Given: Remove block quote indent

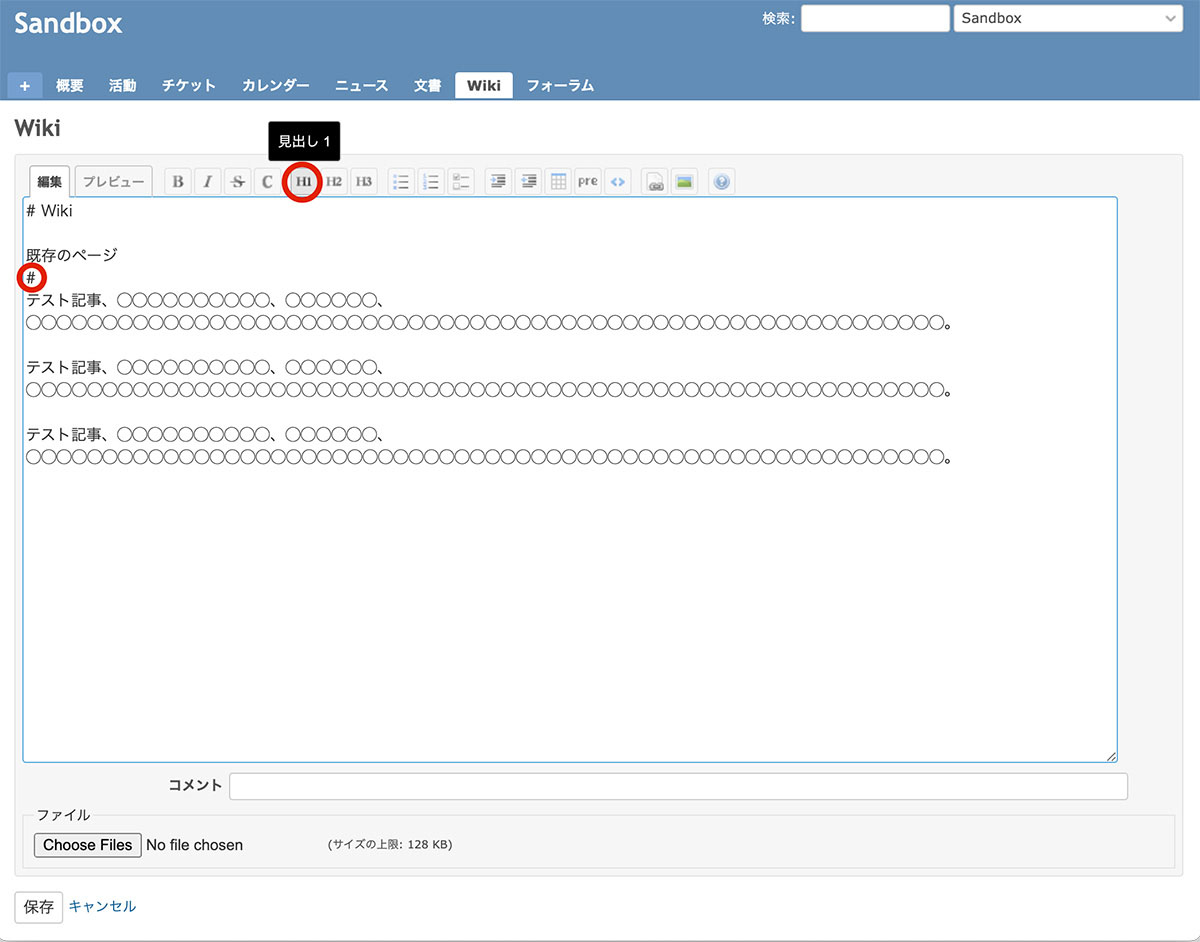Looking at the screenshot, I should [528, 182].
